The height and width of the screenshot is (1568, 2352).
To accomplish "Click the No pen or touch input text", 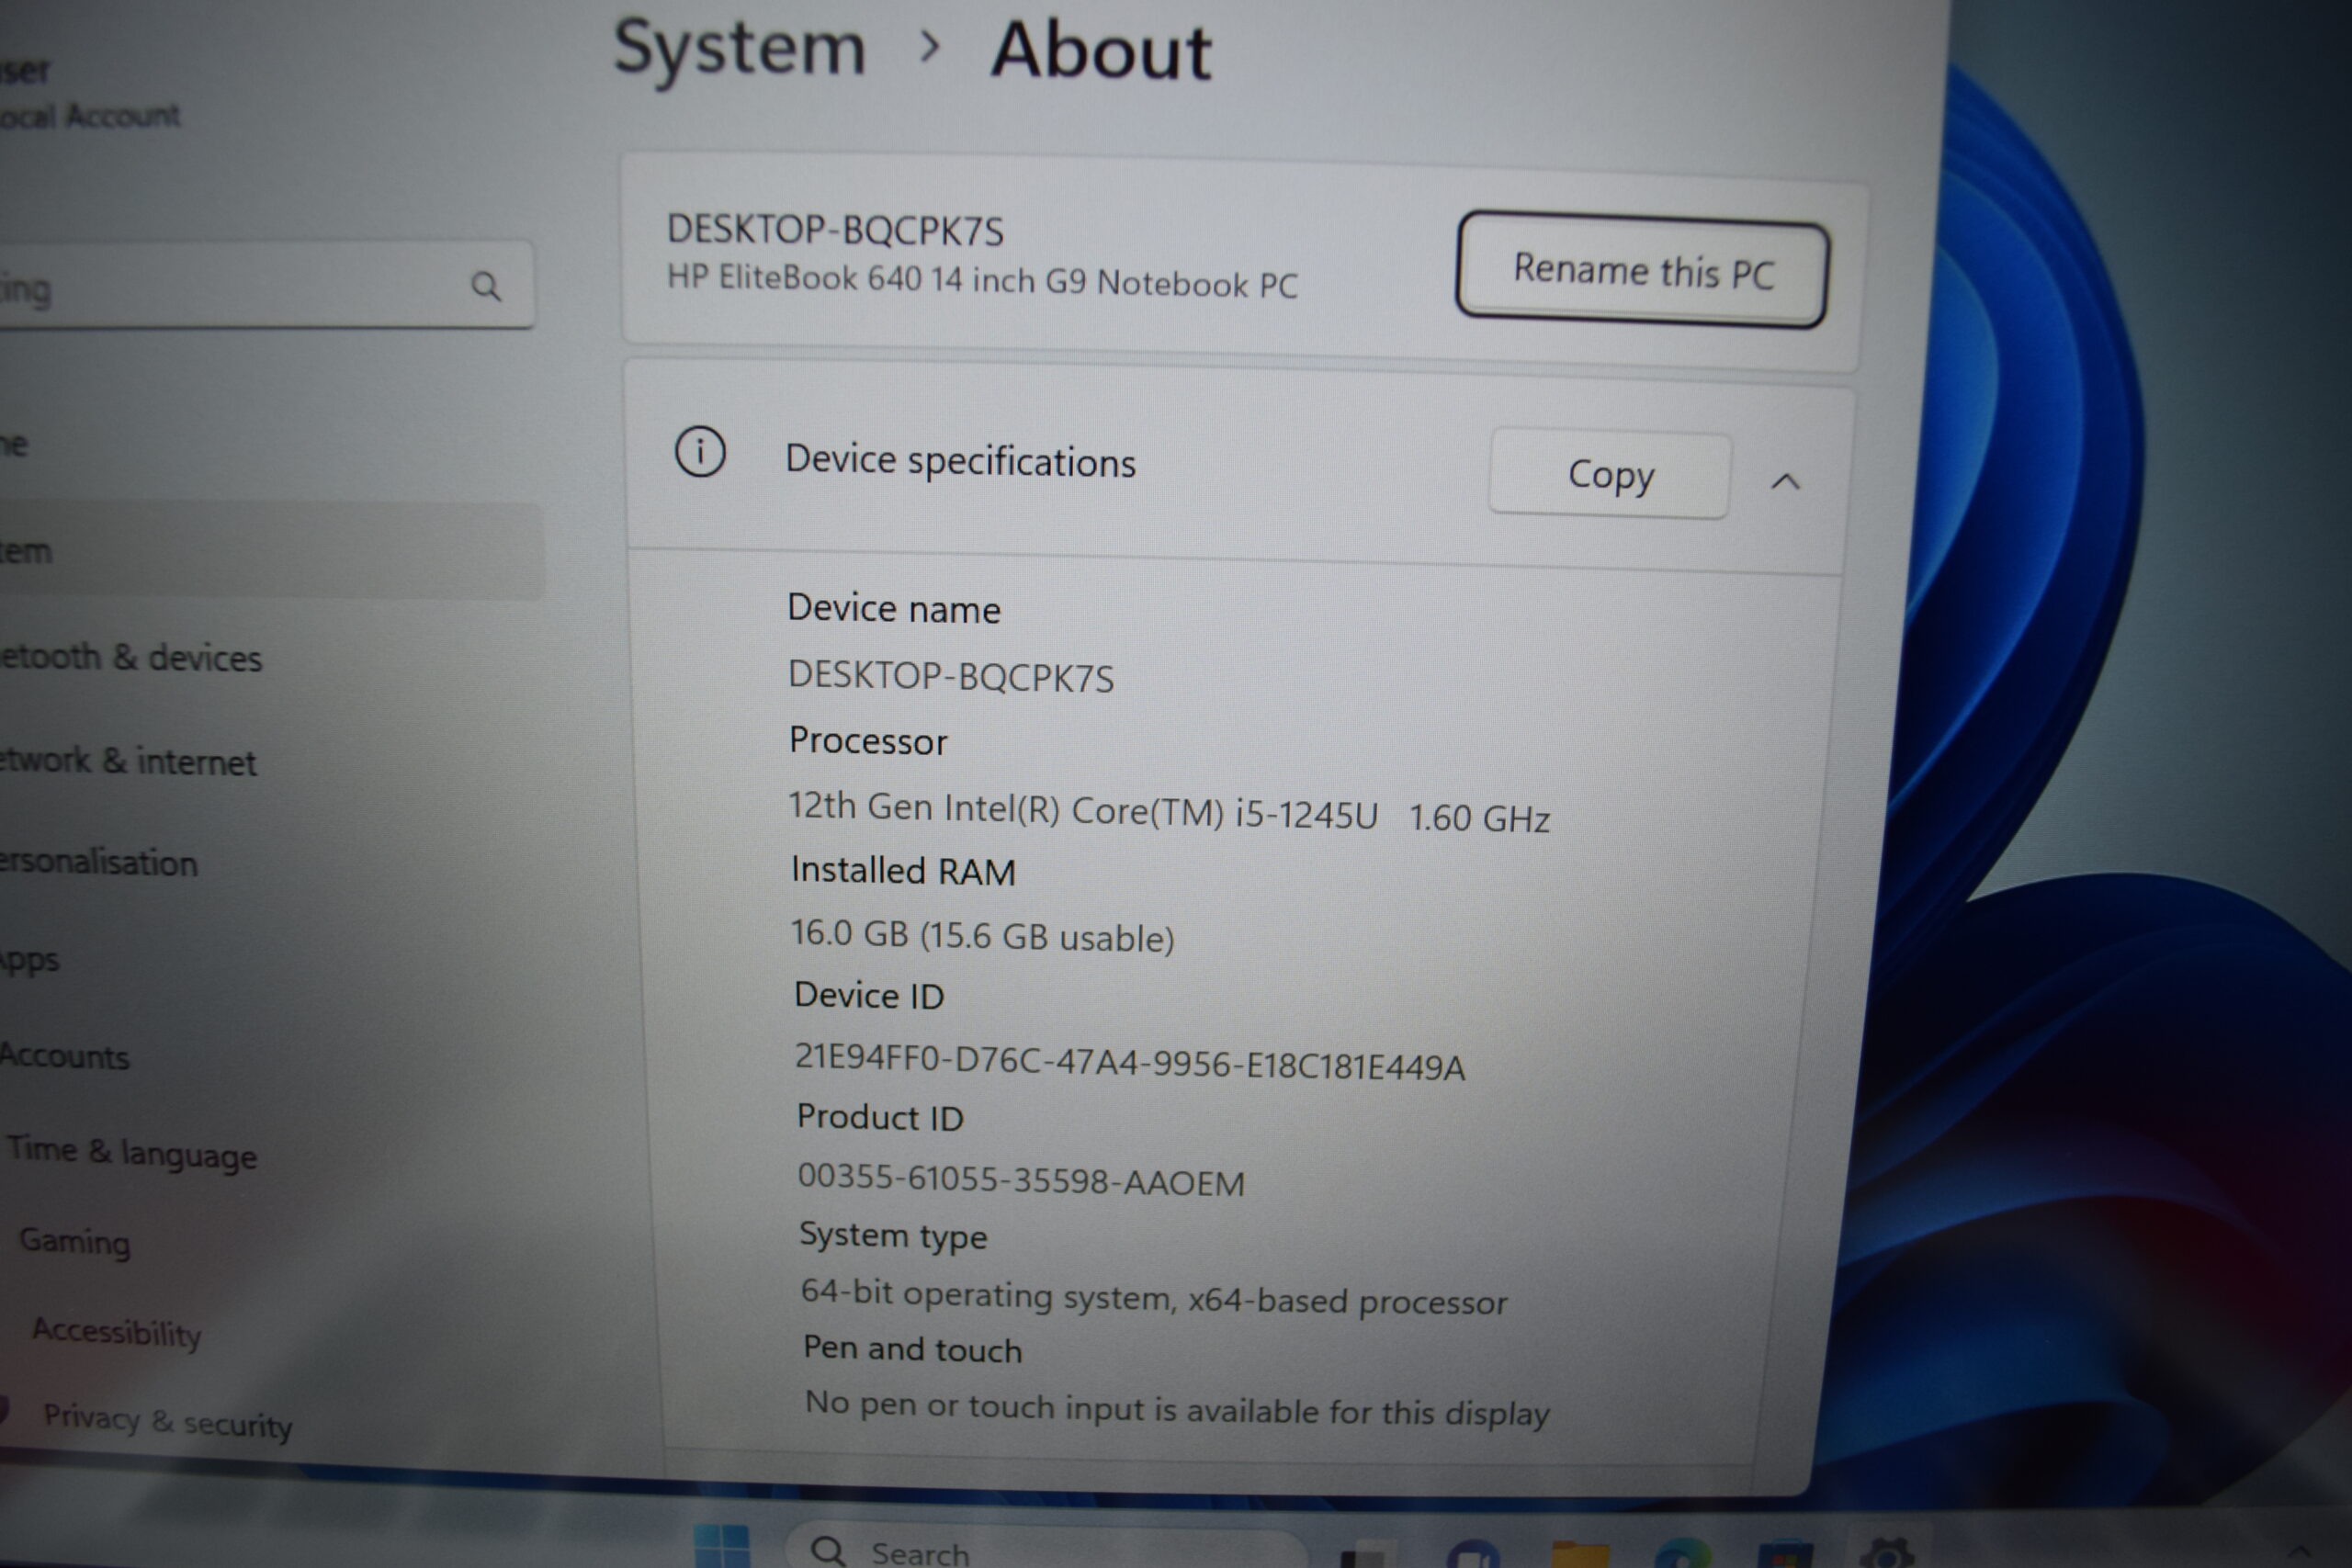I will click(x=1176, y=1409).
